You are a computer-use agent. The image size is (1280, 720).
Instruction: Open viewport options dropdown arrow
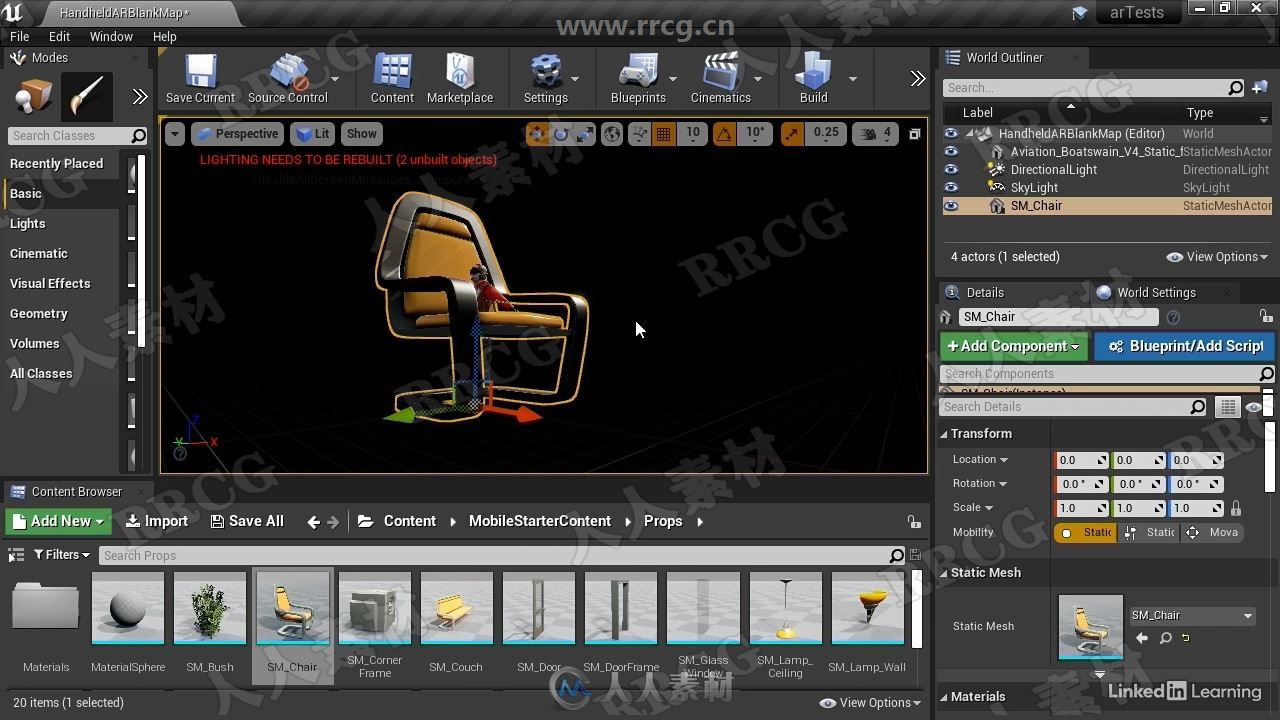point(175,133)
